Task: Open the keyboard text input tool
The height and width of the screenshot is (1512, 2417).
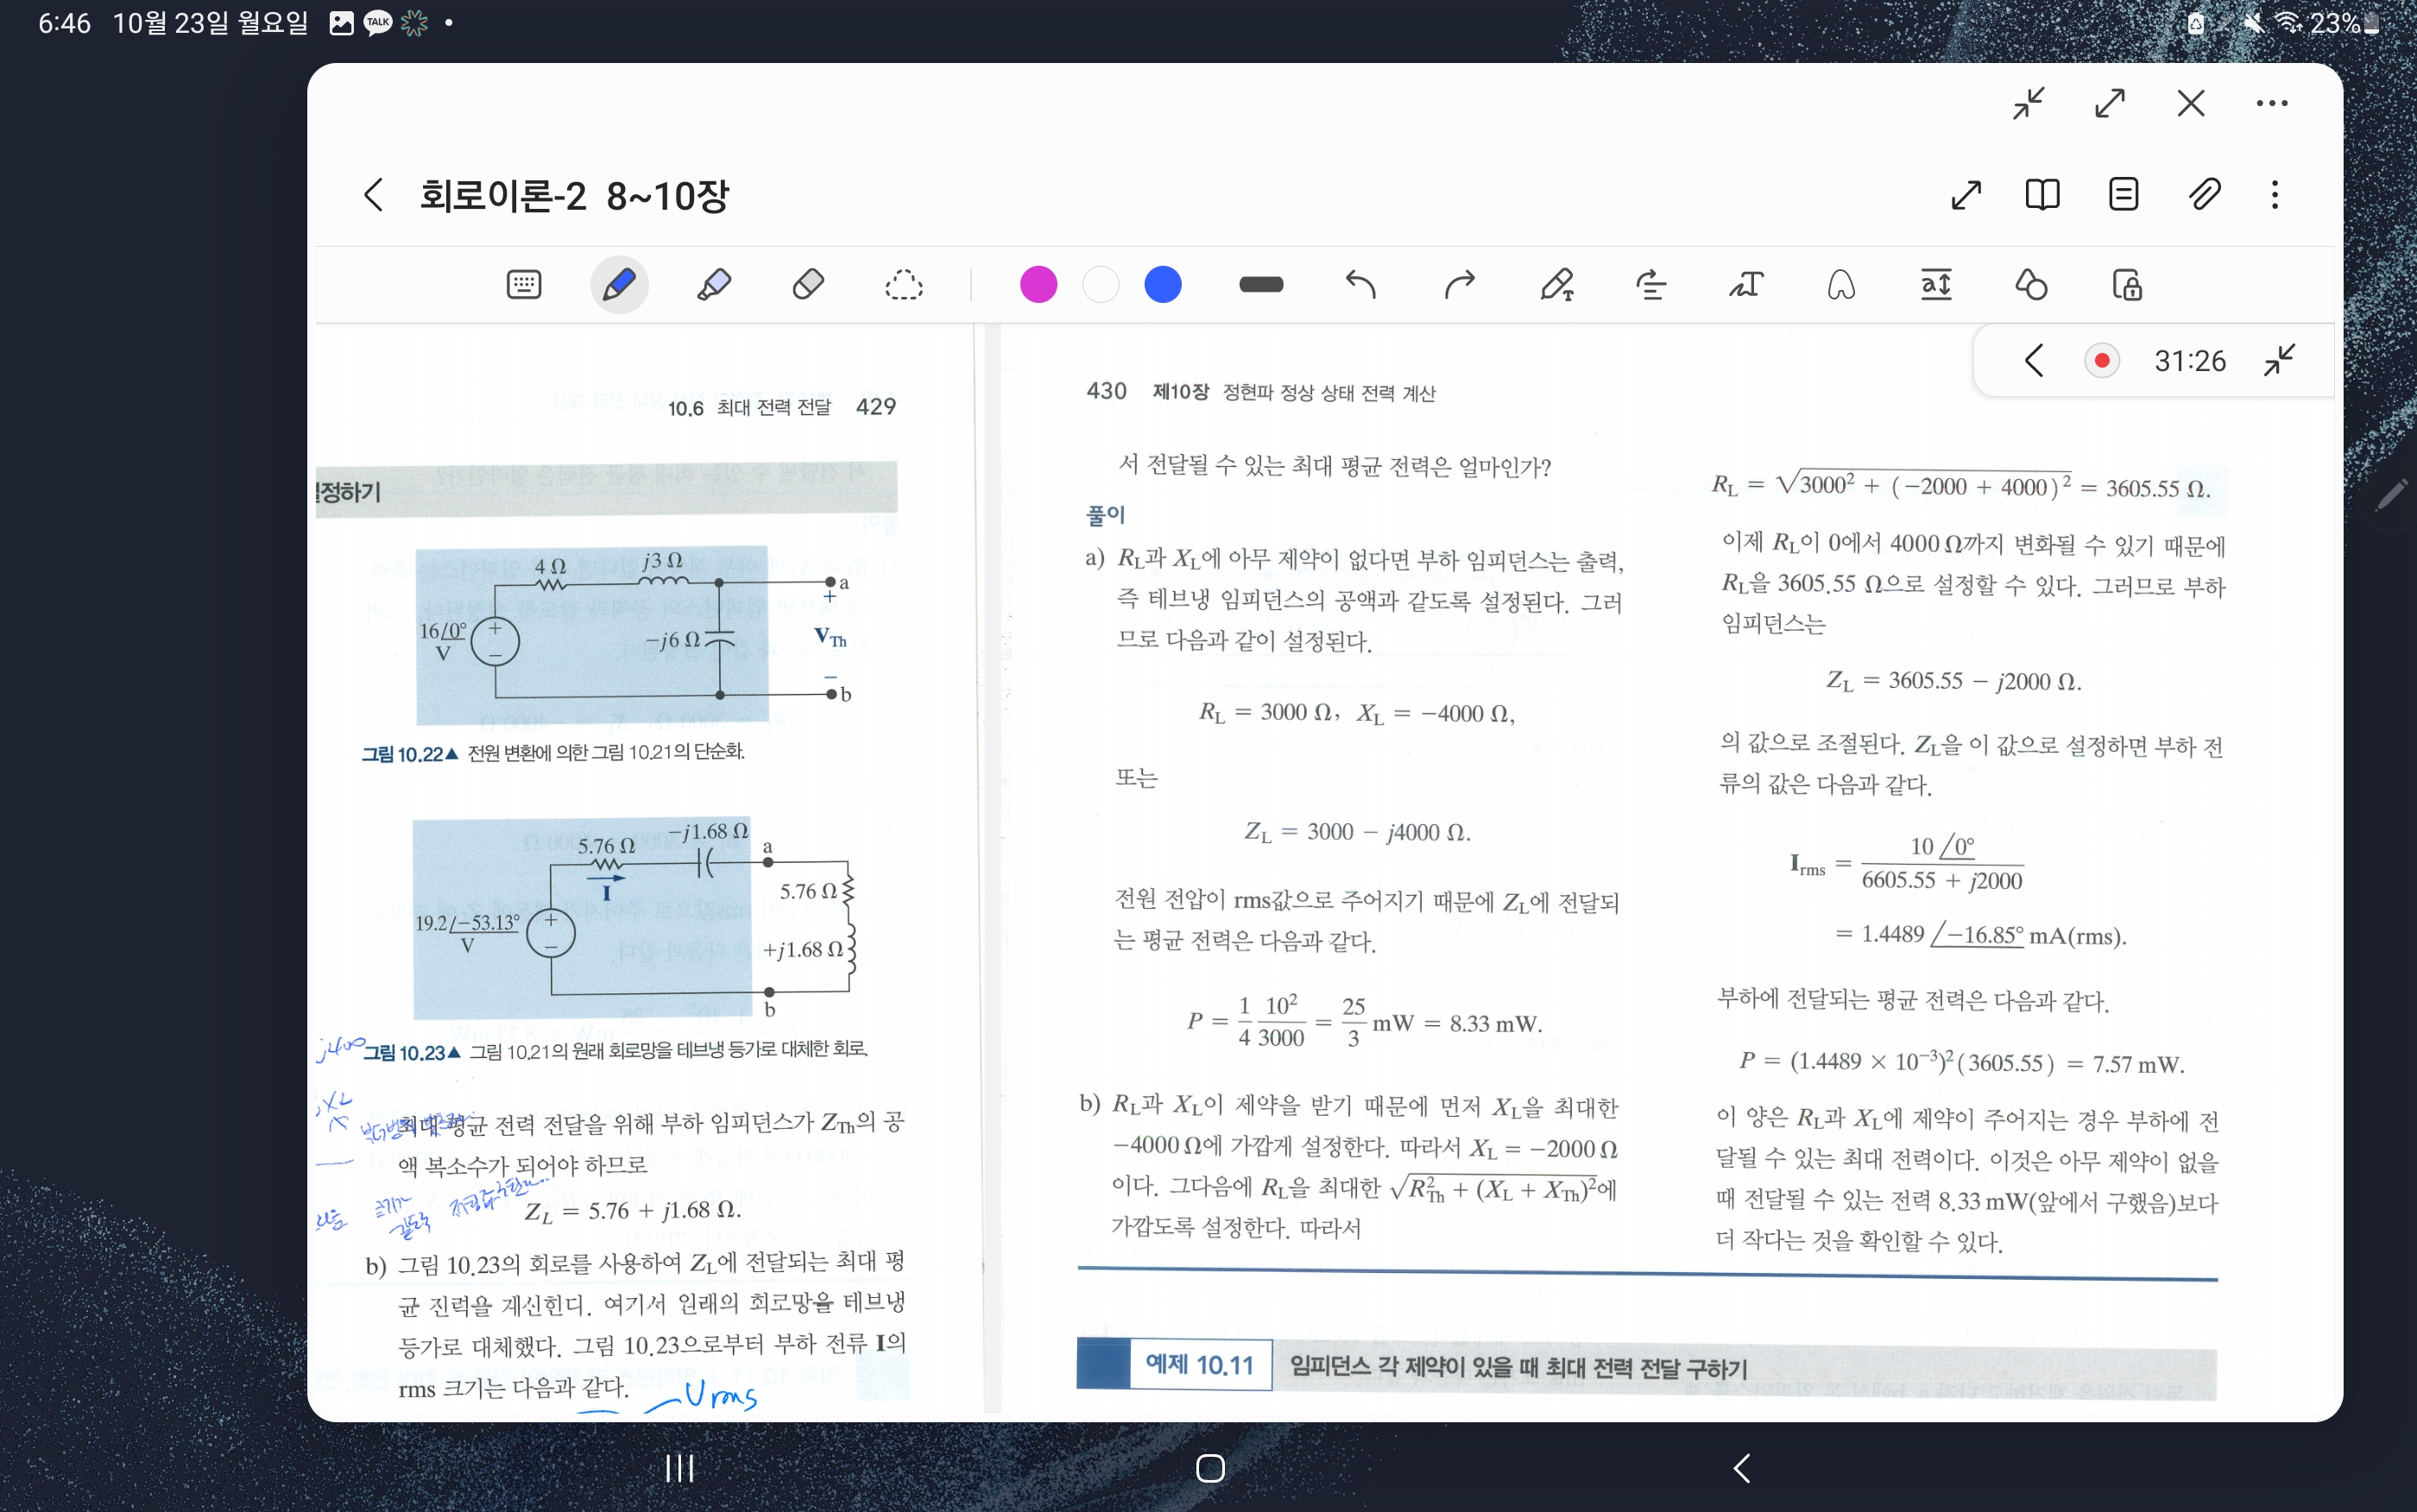Action: [524, 285]
